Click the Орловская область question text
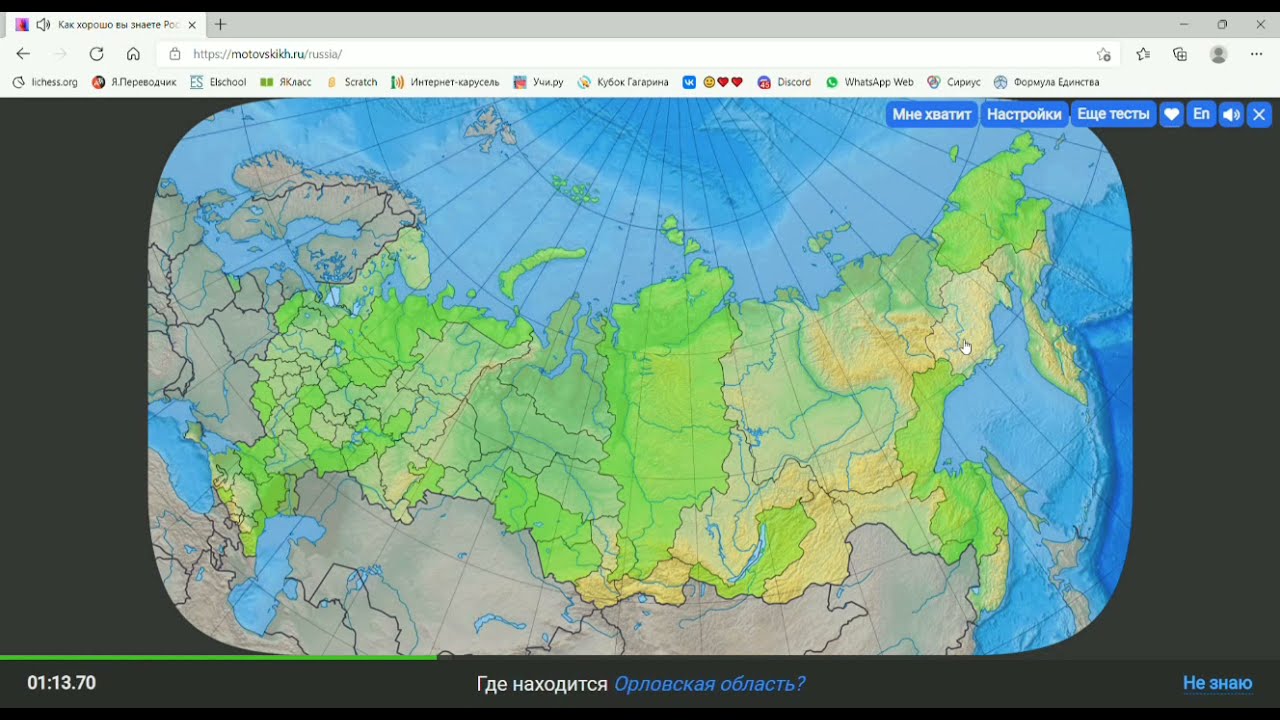Screen dimensions: 1280x720 click(x=709, y=684)
